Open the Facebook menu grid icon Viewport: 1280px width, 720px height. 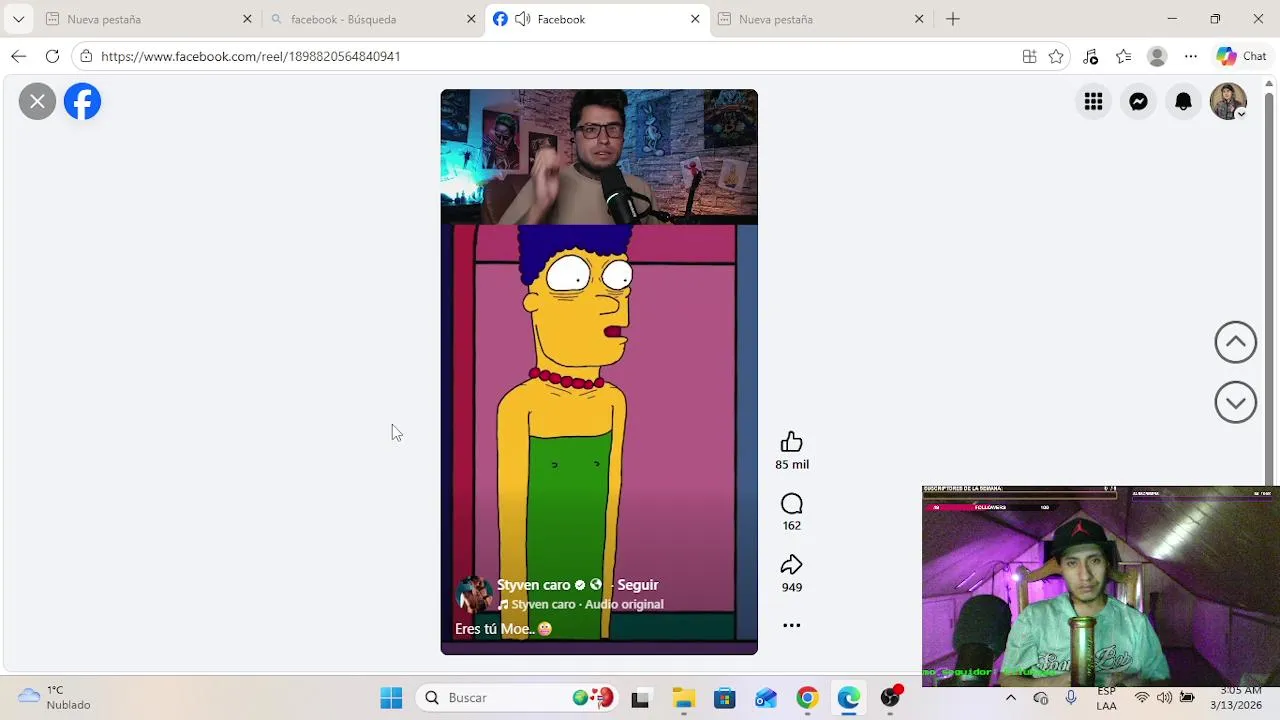point(1093,101)
